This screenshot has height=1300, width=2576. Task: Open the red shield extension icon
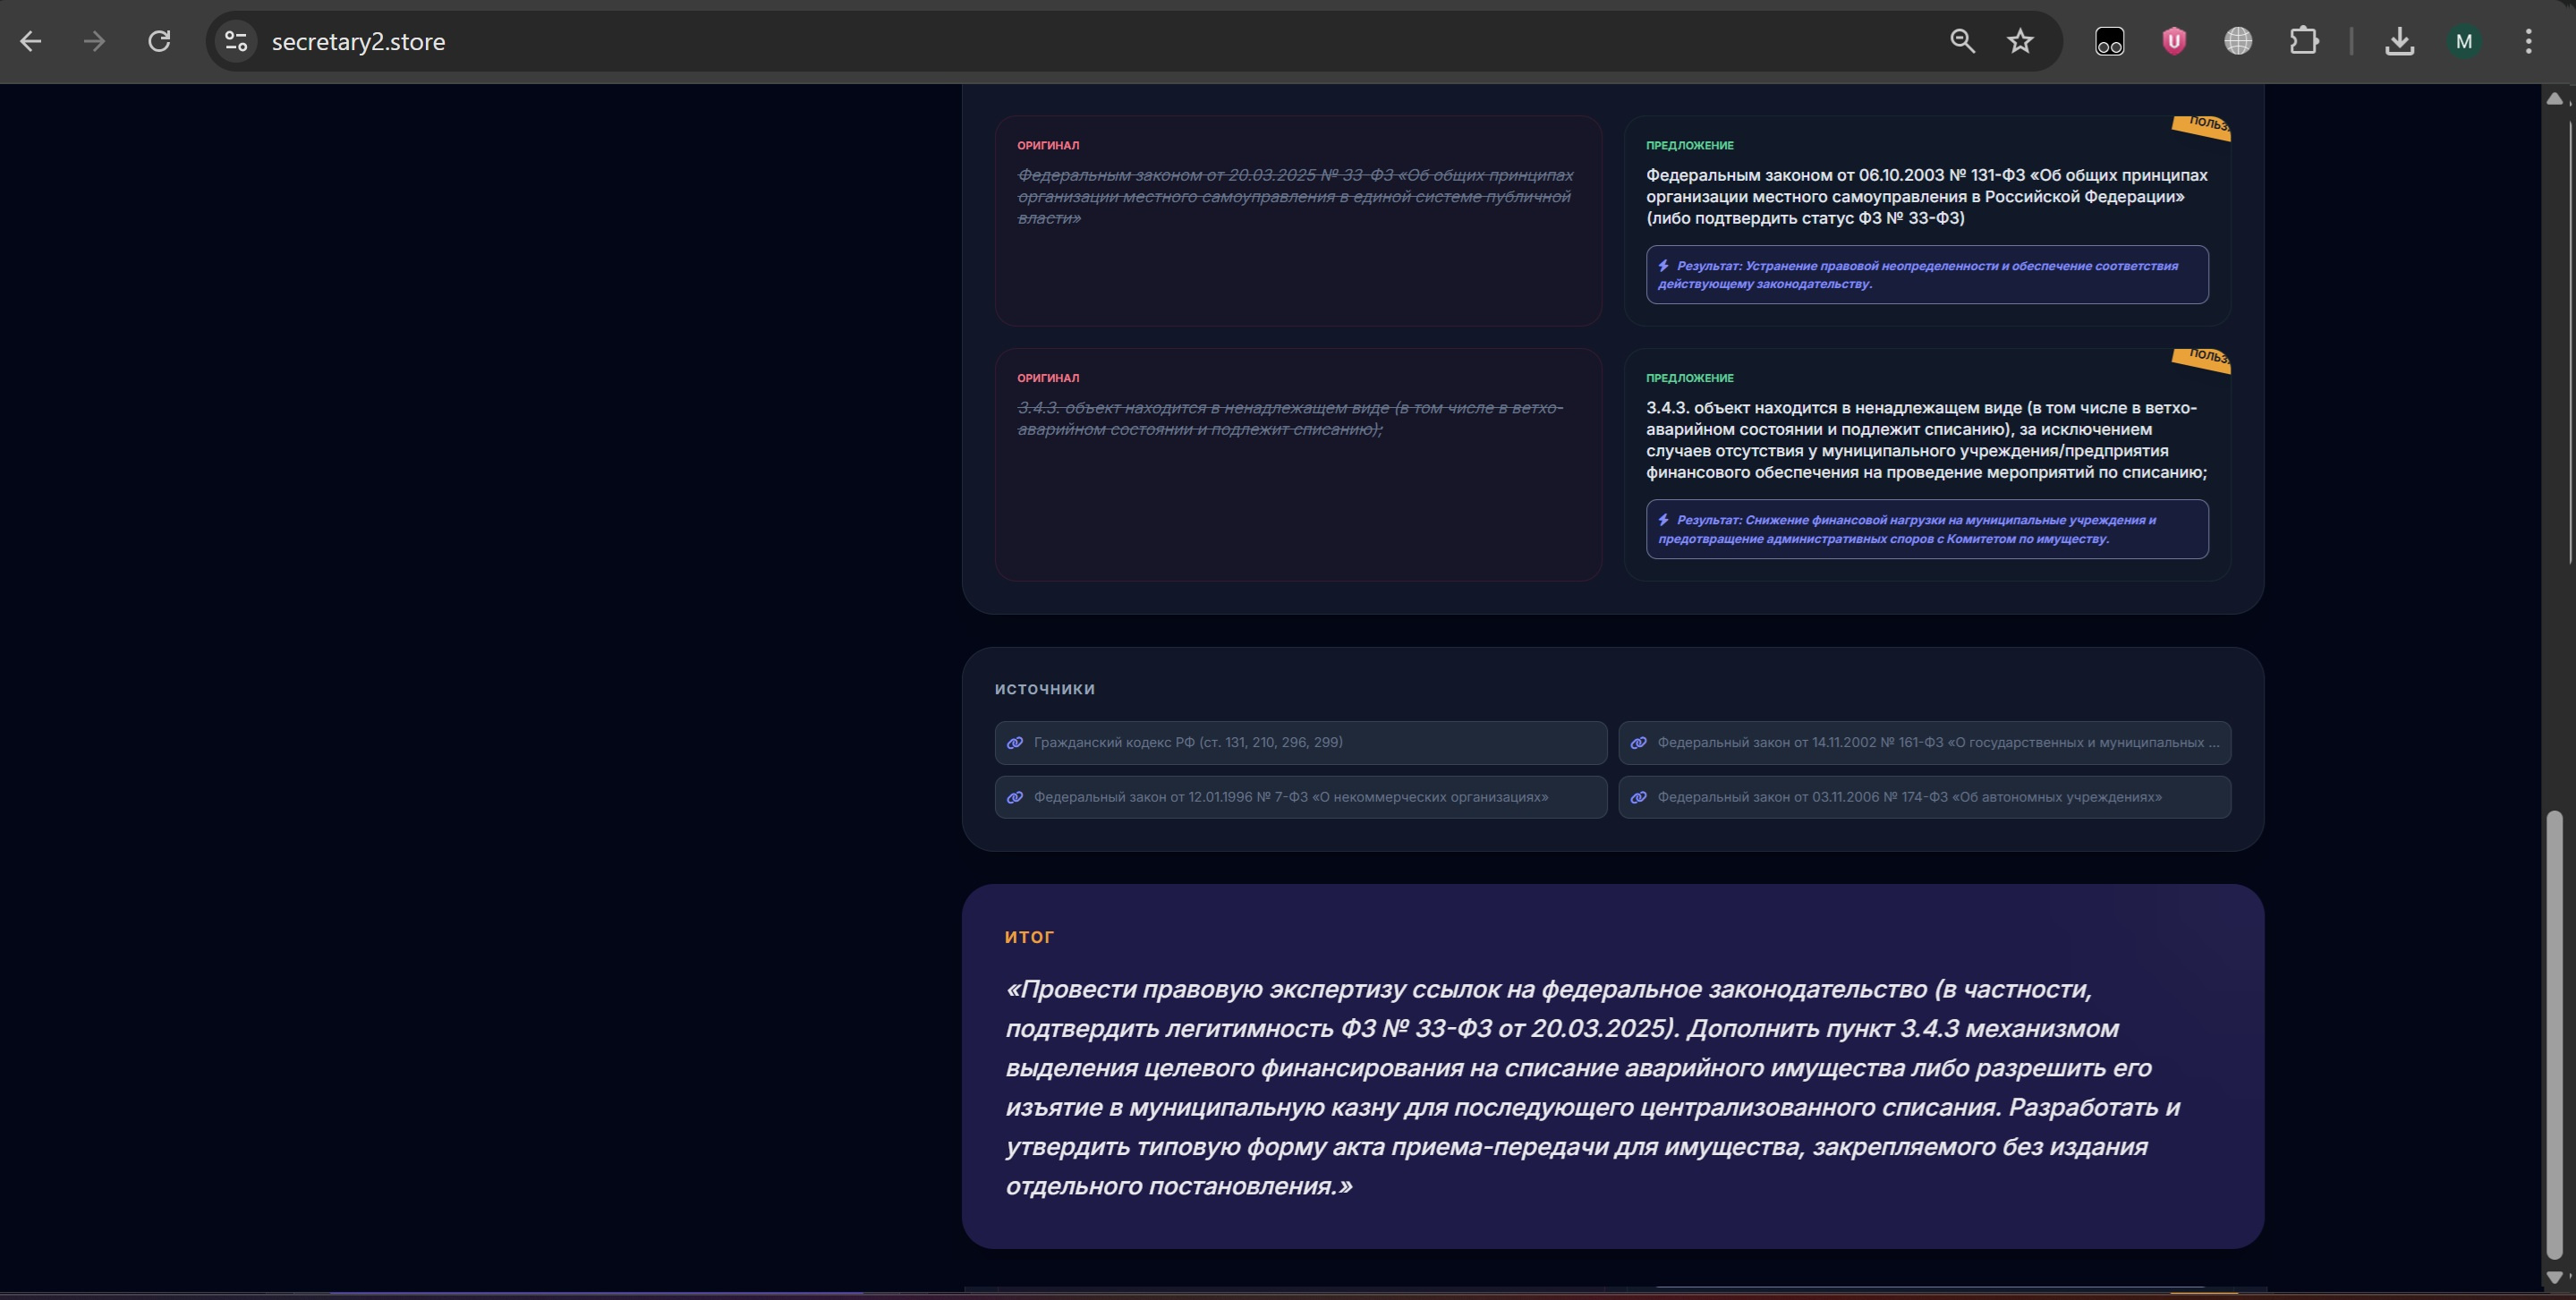[x=2173, y=41]
